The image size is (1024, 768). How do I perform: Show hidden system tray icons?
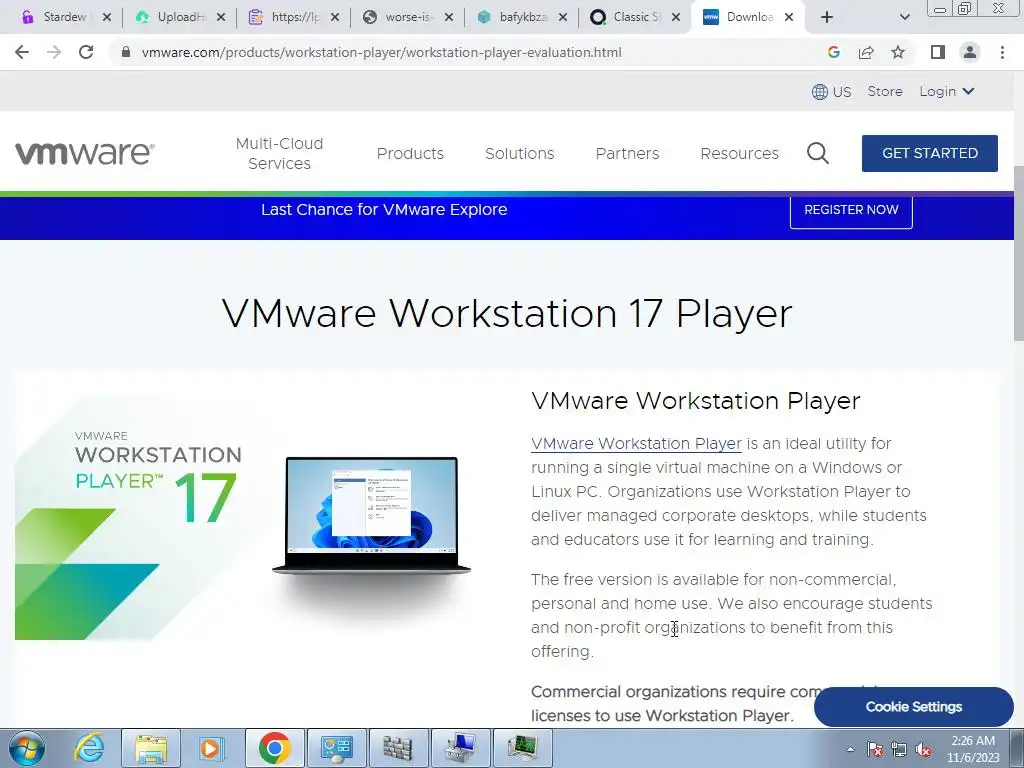click(x=850, y=749)
